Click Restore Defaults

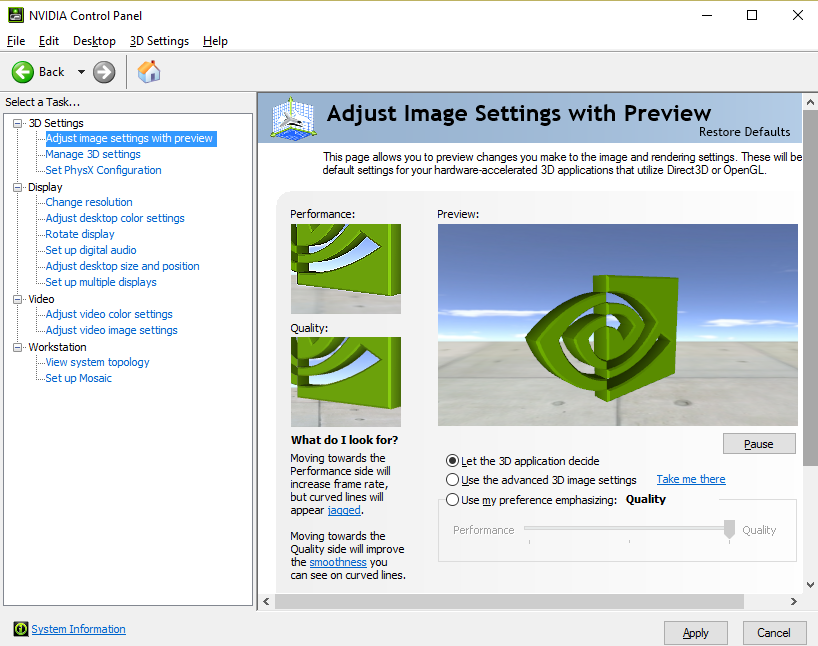coord(744,132)
